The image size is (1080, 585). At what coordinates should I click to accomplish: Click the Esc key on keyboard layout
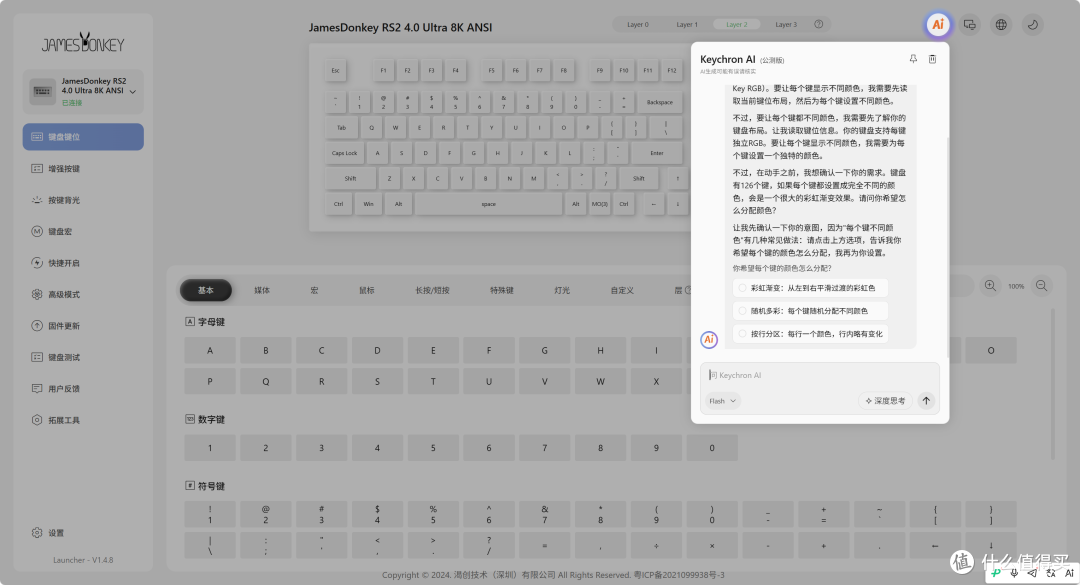coord(335,70)
